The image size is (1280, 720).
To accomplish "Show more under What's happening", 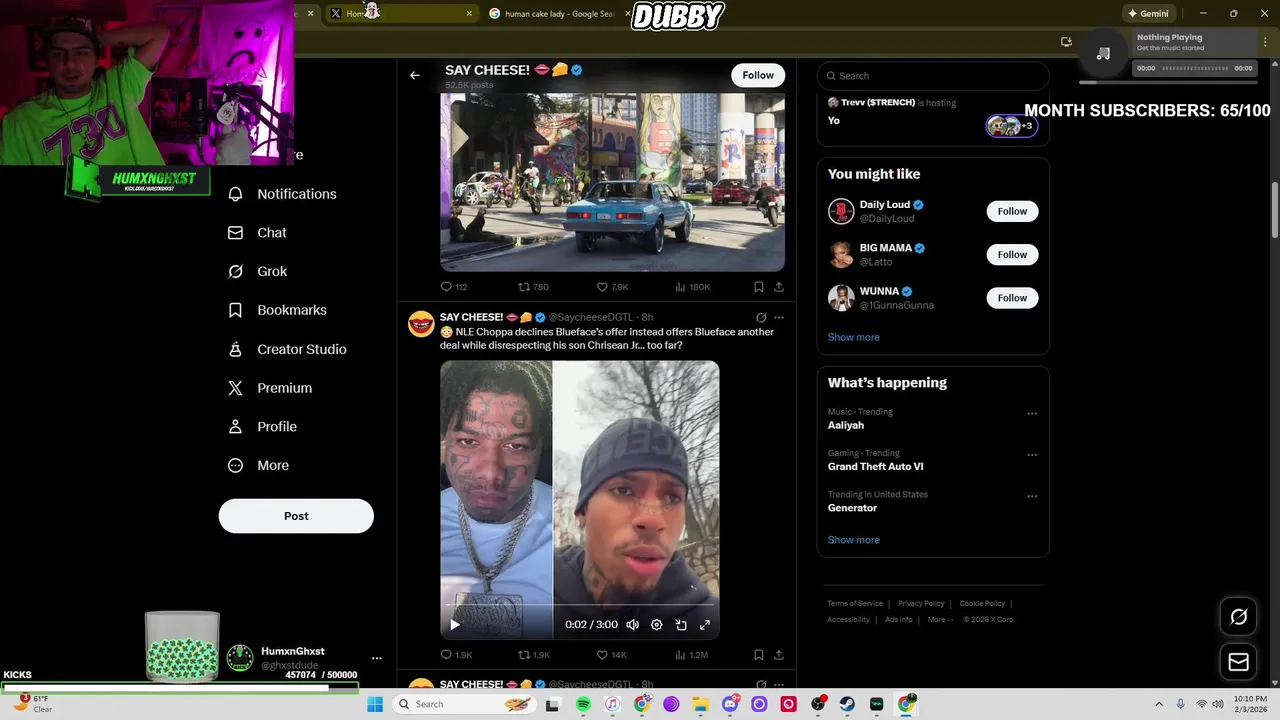I will pyautogui.click(x=853, y=540).
